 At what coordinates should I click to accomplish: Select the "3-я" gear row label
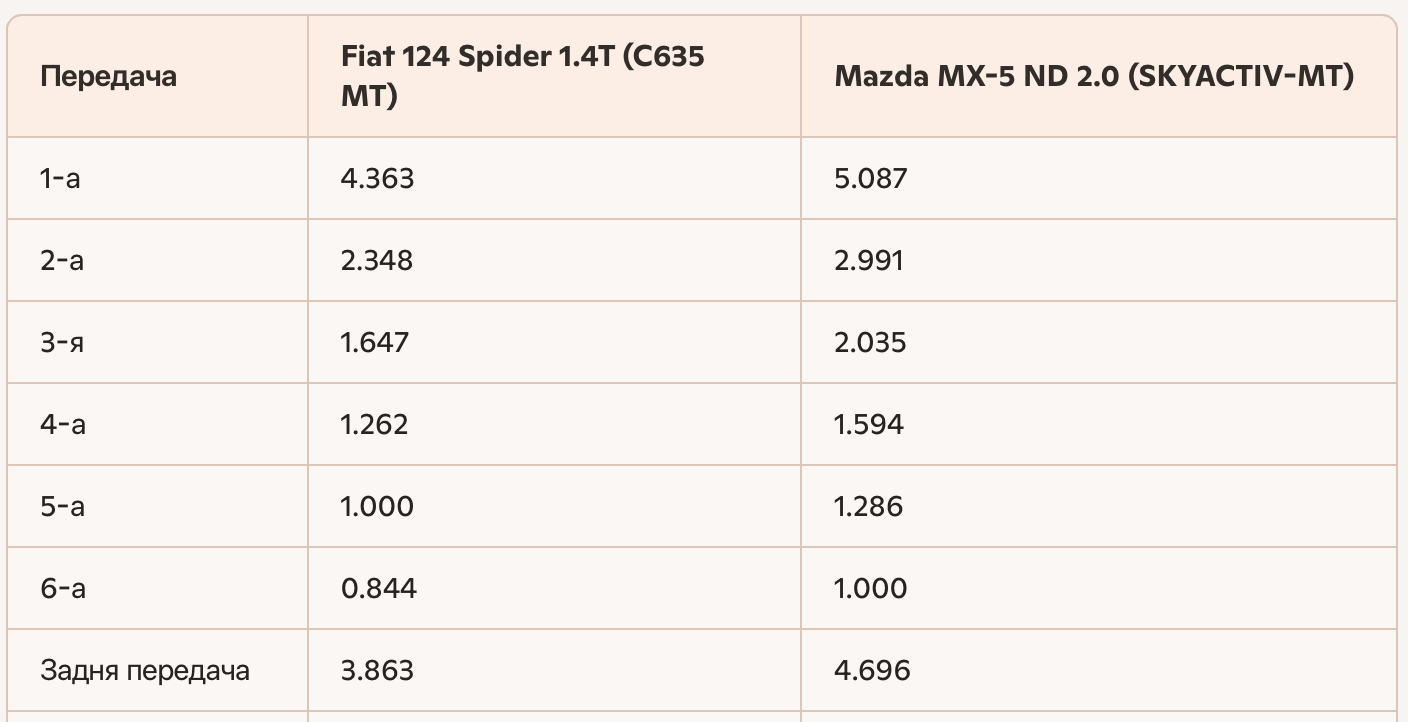point(62,342)
